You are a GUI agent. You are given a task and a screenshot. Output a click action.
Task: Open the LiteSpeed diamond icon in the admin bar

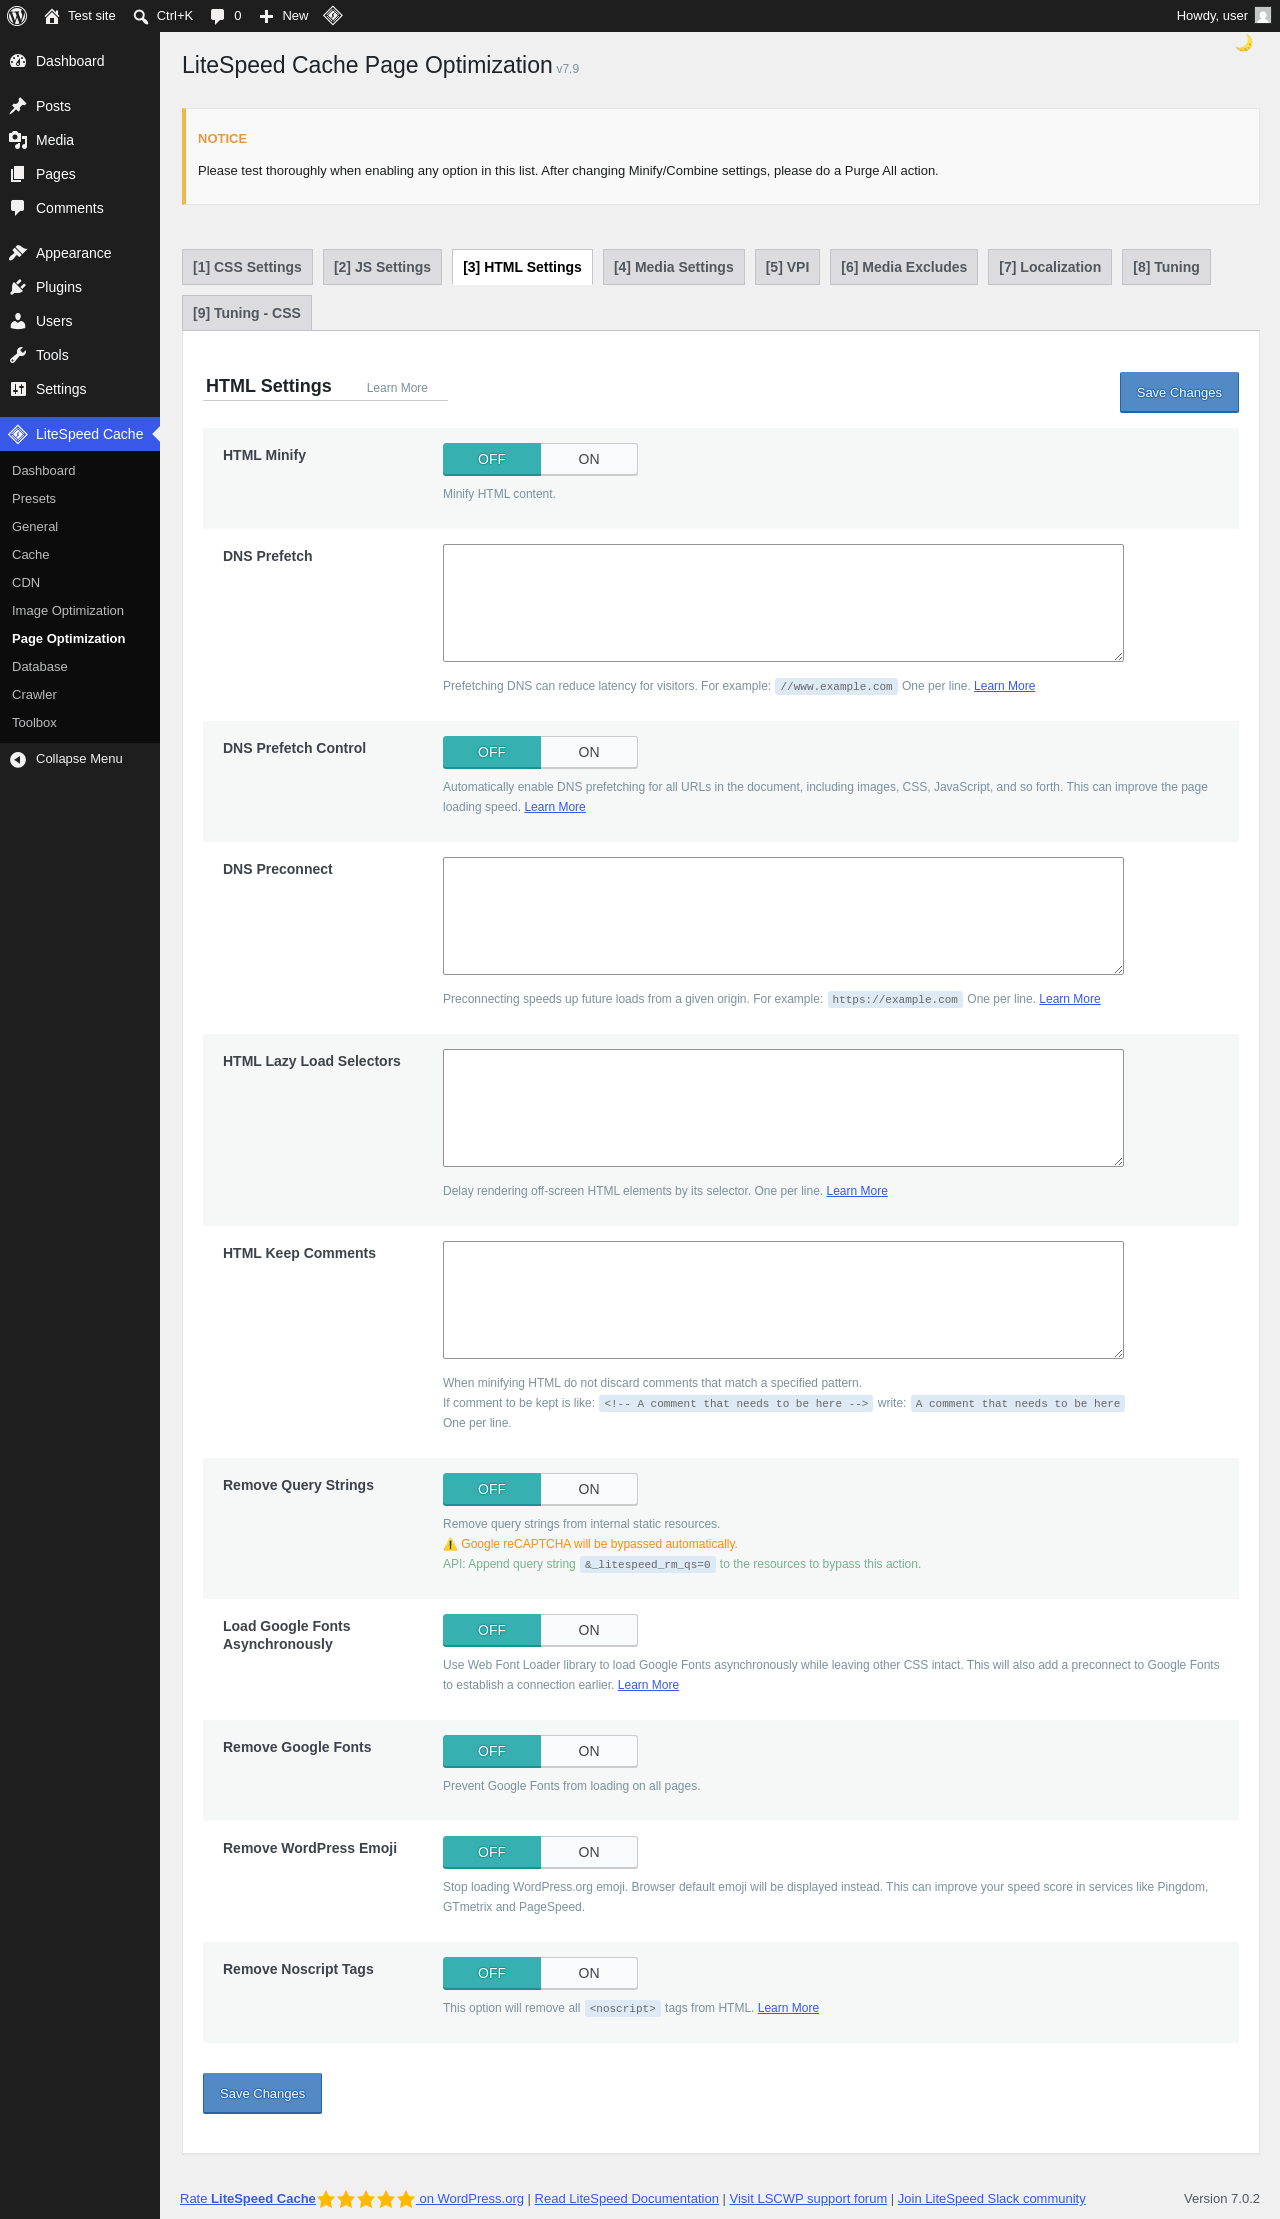click(x=333, y=15)
